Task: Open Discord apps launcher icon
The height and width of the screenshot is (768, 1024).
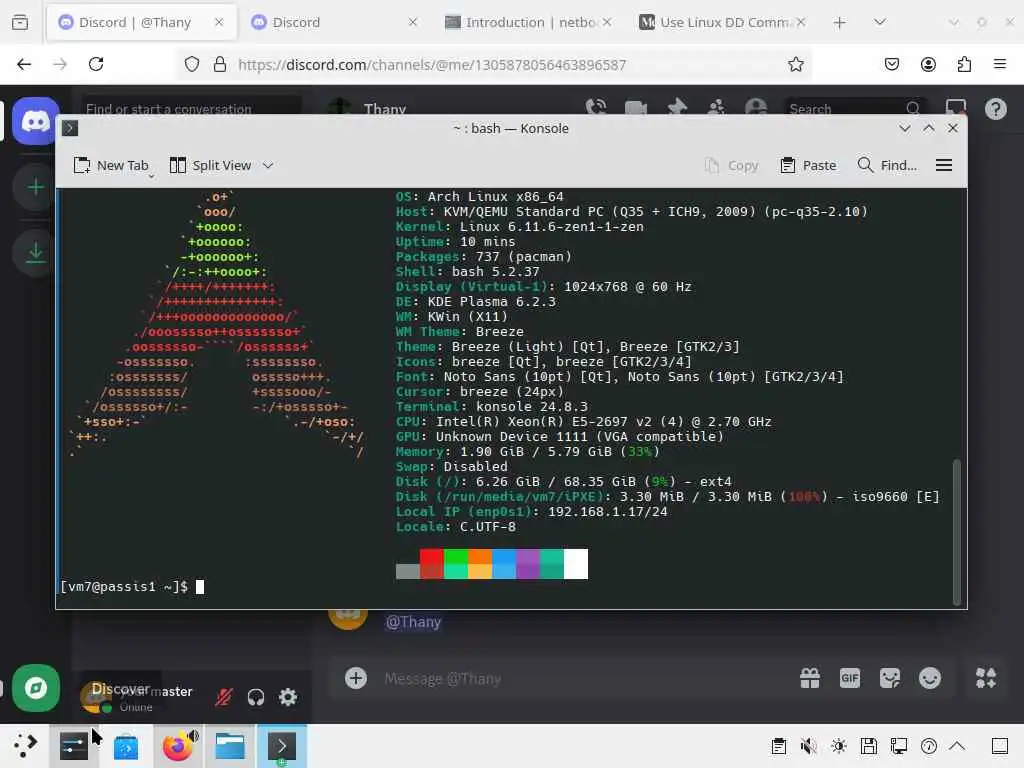Action: click(x=986, y=678)
